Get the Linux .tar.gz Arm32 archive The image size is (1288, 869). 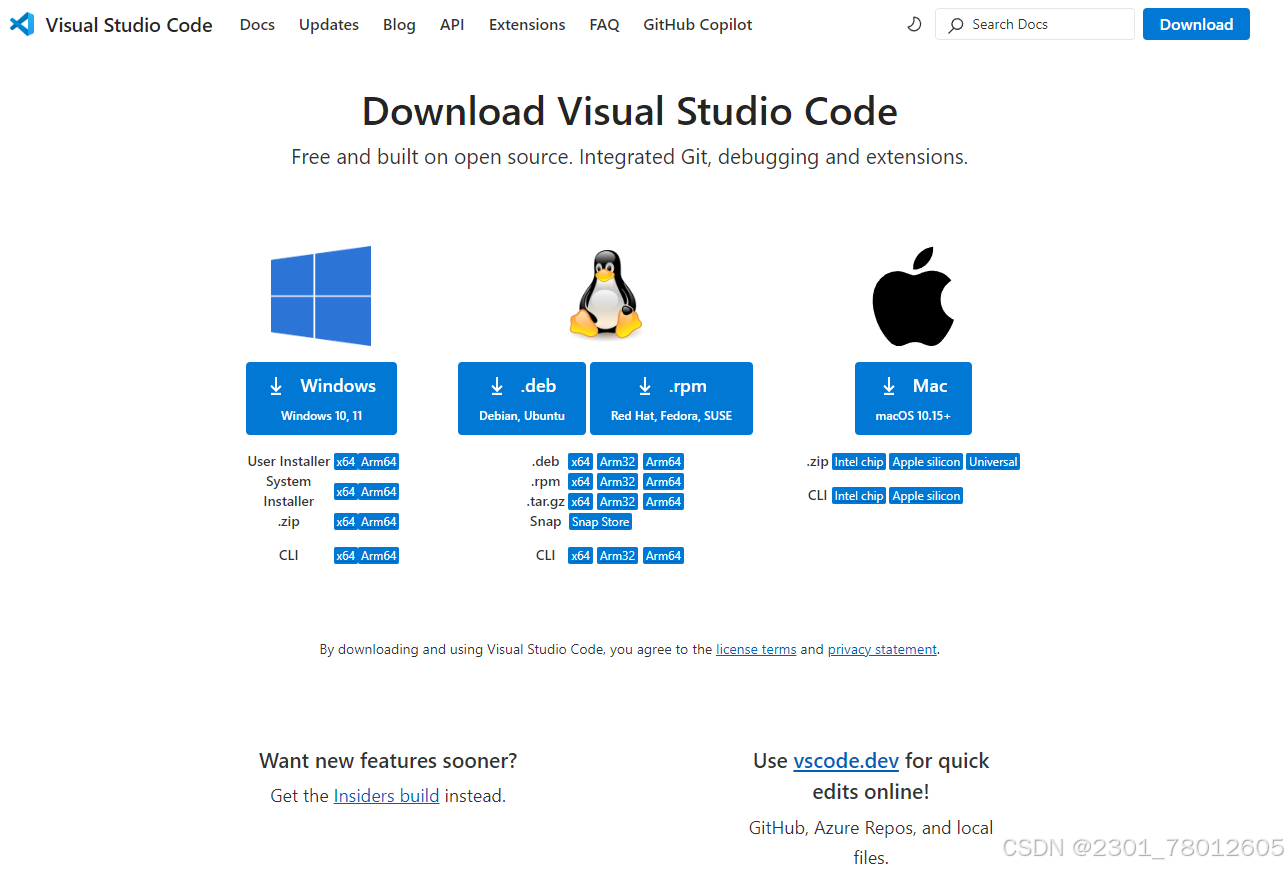click(618, 502)
